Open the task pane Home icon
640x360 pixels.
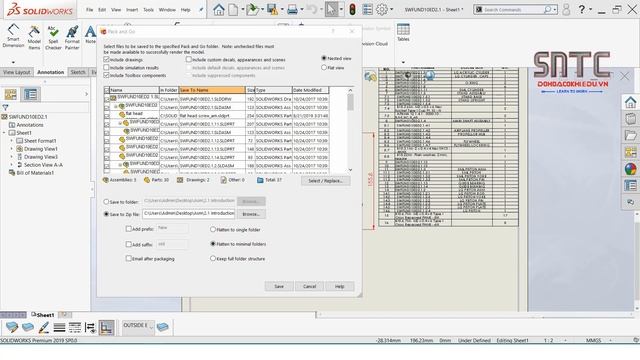pyautogui.click(x=631, y=102)
